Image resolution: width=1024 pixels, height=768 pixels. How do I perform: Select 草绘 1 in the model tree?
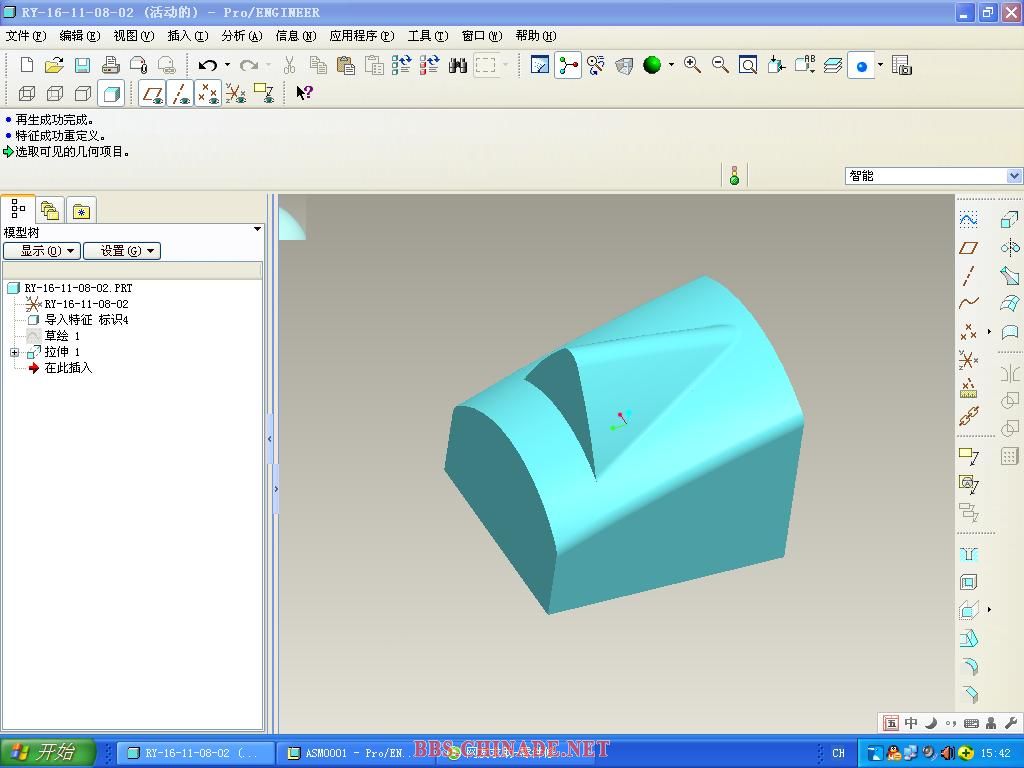[x=62, y=336]
